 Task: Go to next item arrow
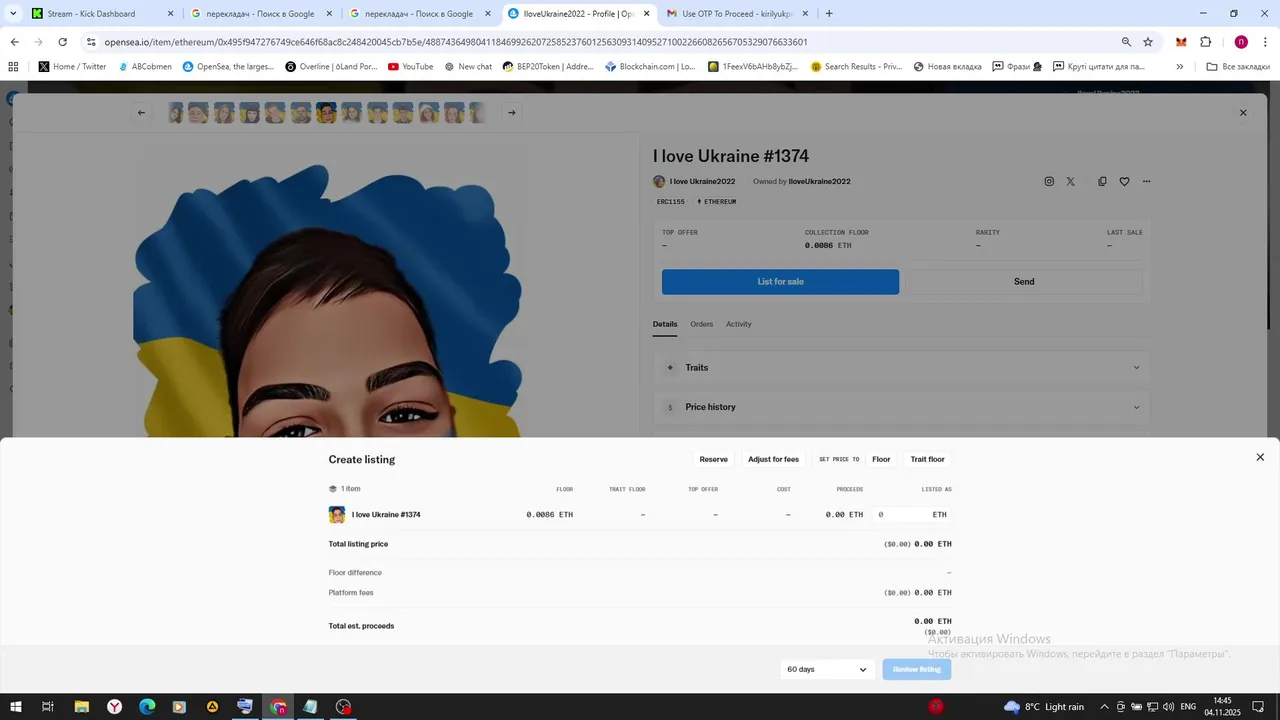(x=511, y=113)
